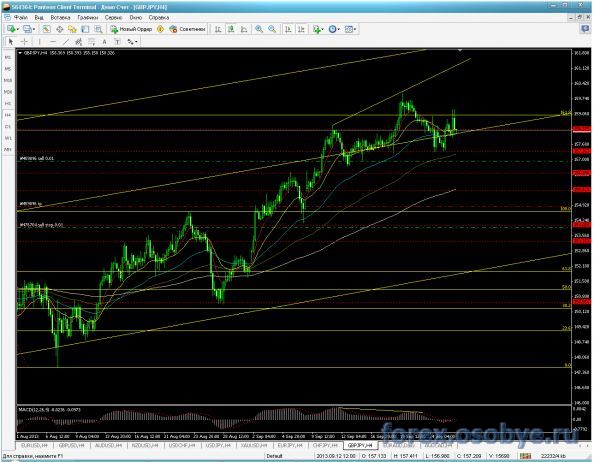
Task: Select the crosshair cursor tool
Action: pos(24,42)
